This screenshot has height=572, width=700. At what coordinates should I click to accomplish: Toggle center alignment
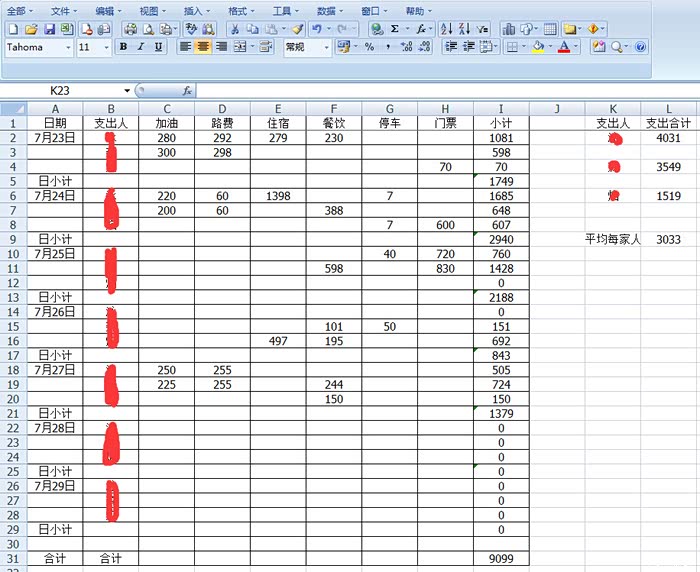point(203,47)
